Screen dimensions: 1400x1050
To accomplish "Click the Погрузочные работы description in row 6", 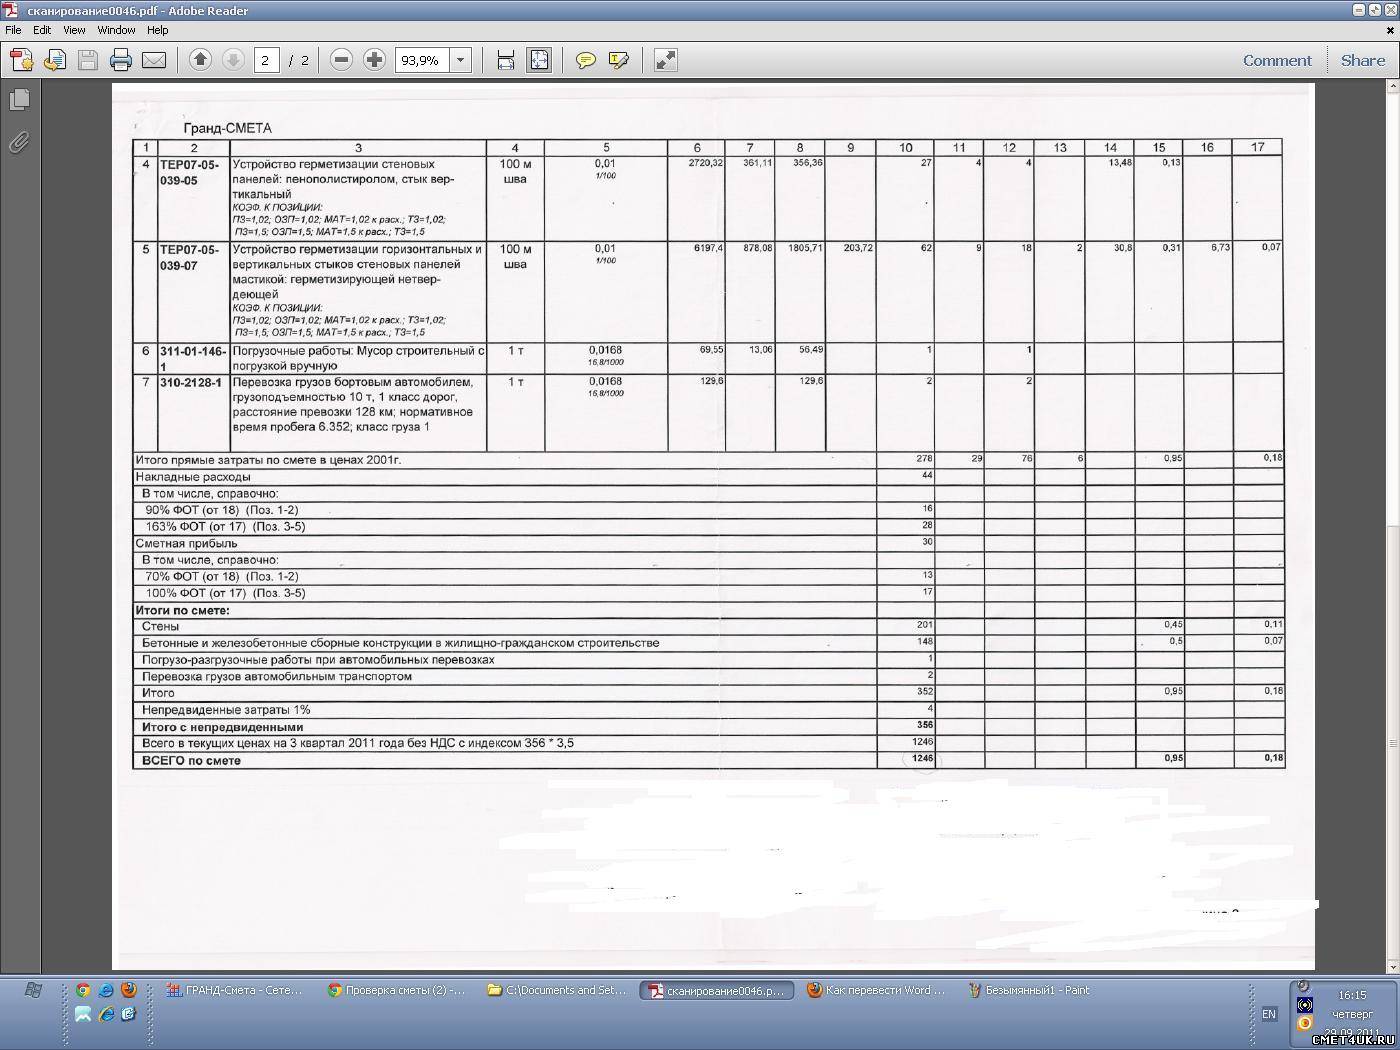I will (x=358, y=358).
